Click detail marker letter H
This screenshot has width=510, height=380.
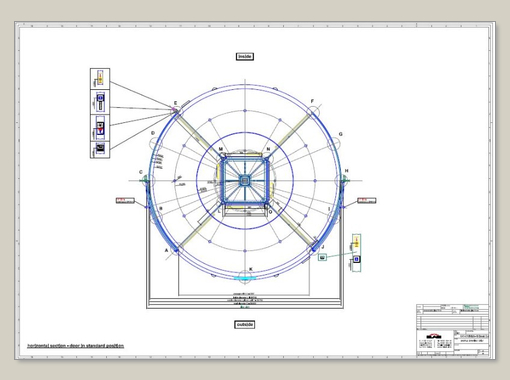[347, 171]
